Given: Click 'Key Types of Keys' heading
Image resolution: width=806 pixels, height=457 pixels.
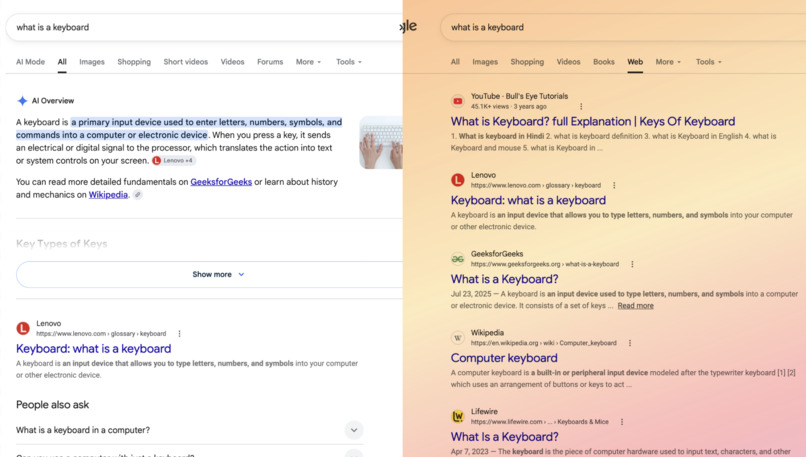Looking at the screenshot, I should tap(62, 244).
